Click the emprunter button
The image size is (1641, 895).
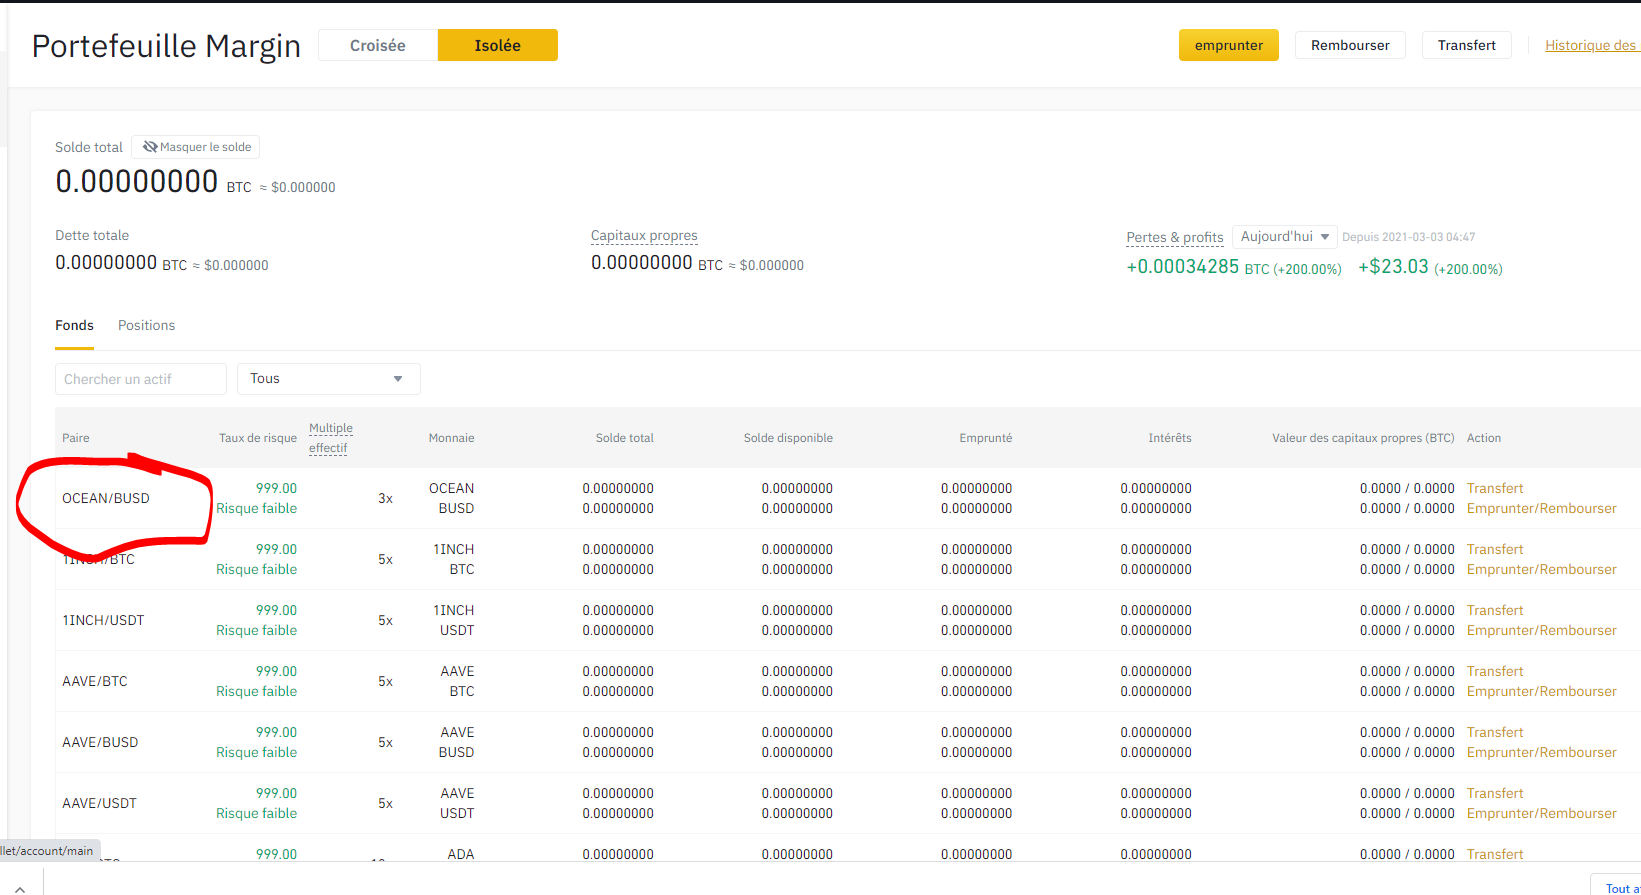click(1228, 45)
